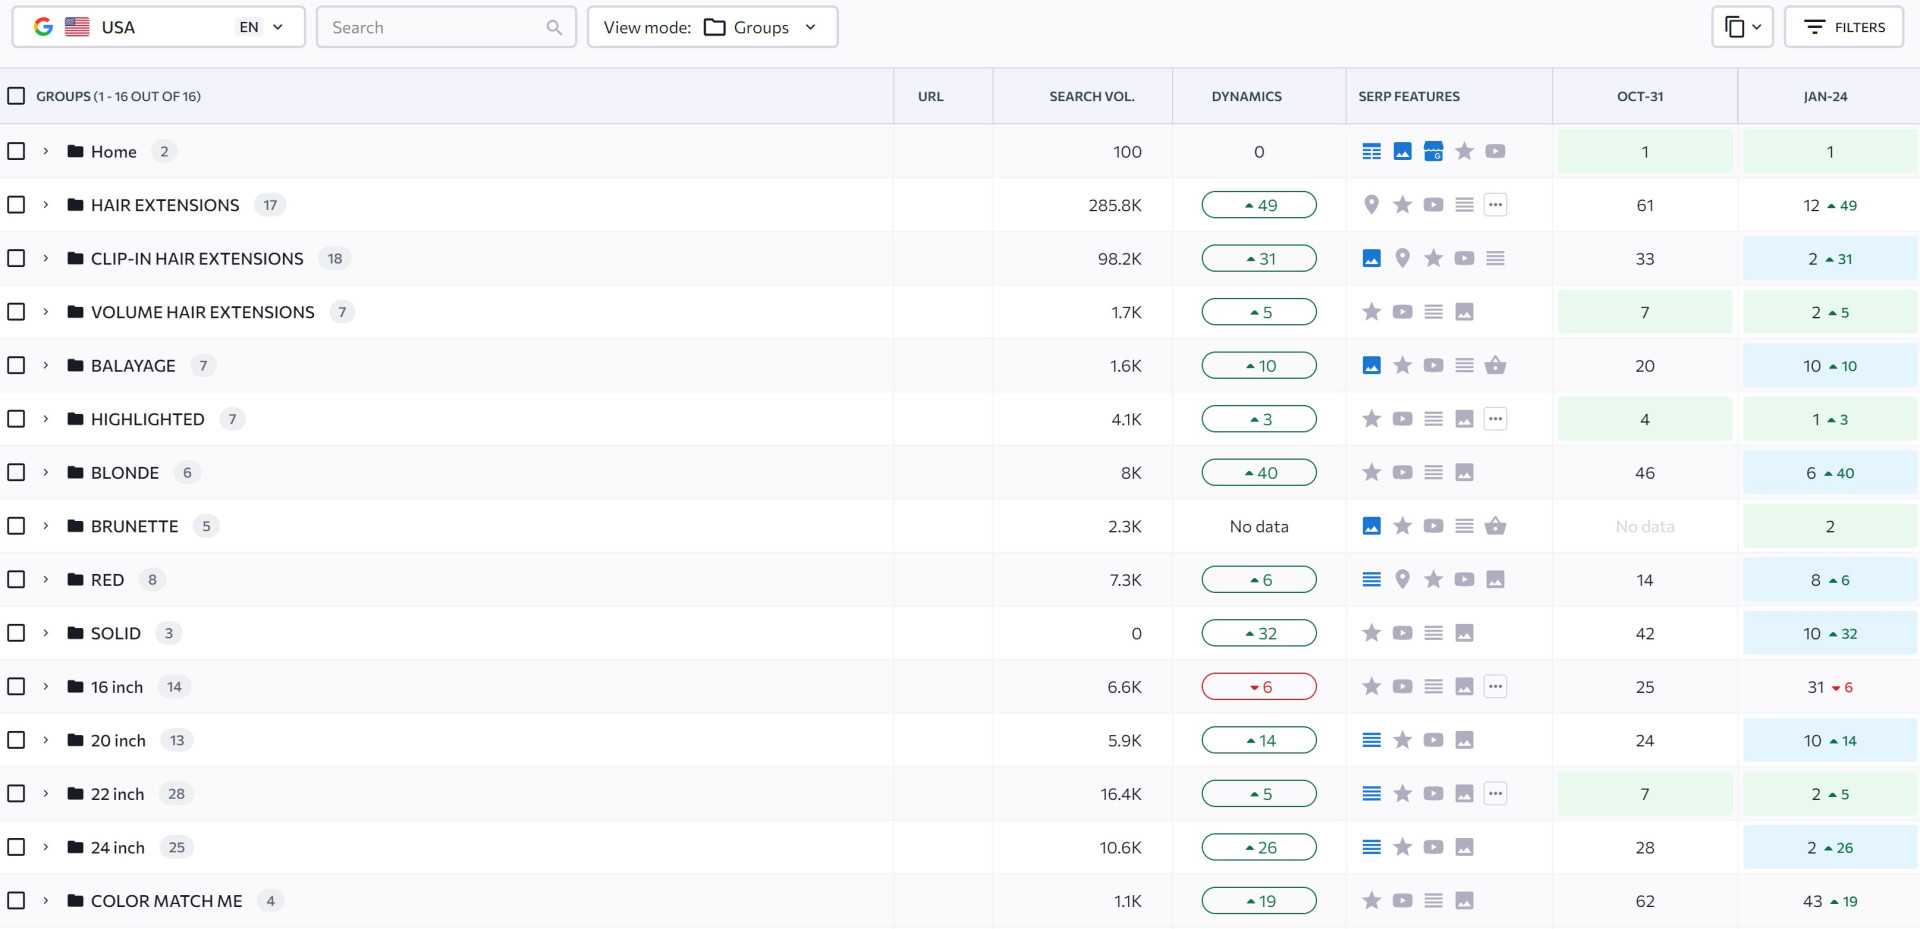Click the shopping basket icon in BALAYAGE row

tap(1495, 366)
